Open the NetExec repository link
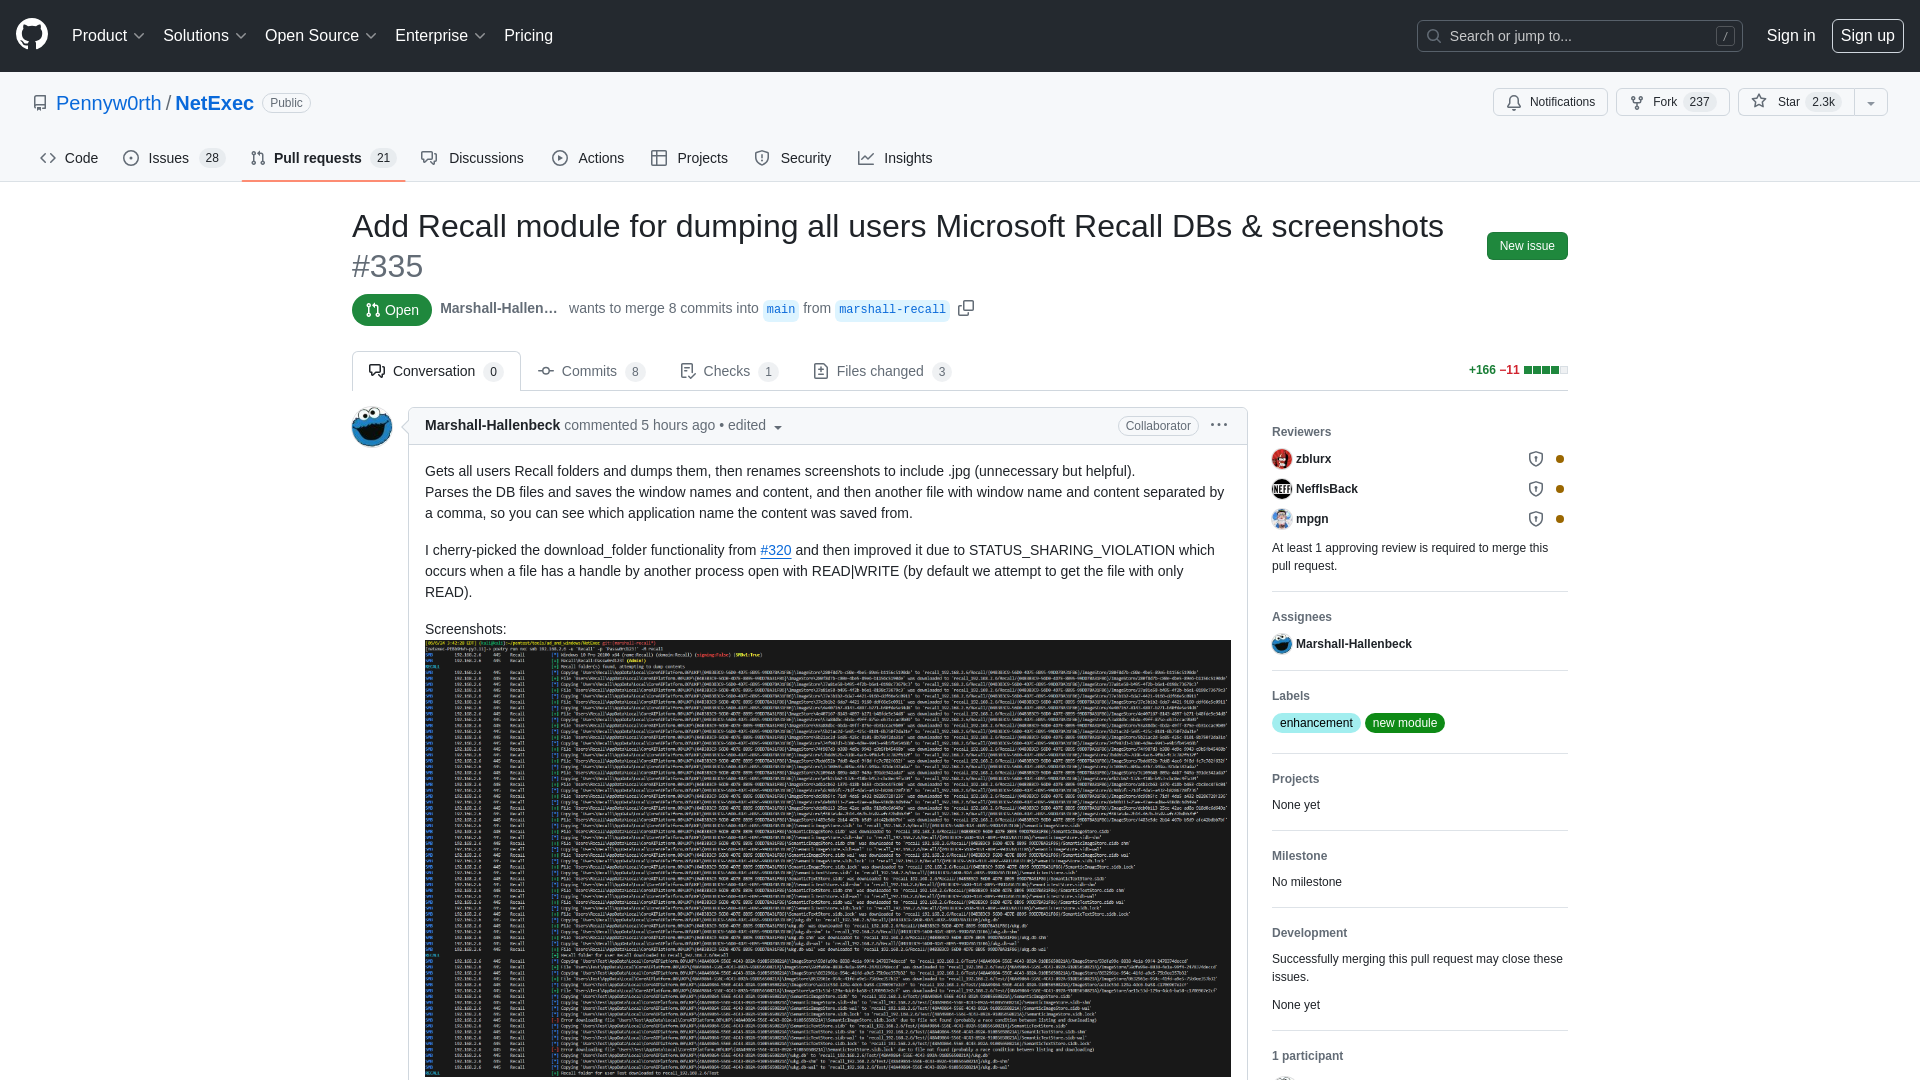 214,103
